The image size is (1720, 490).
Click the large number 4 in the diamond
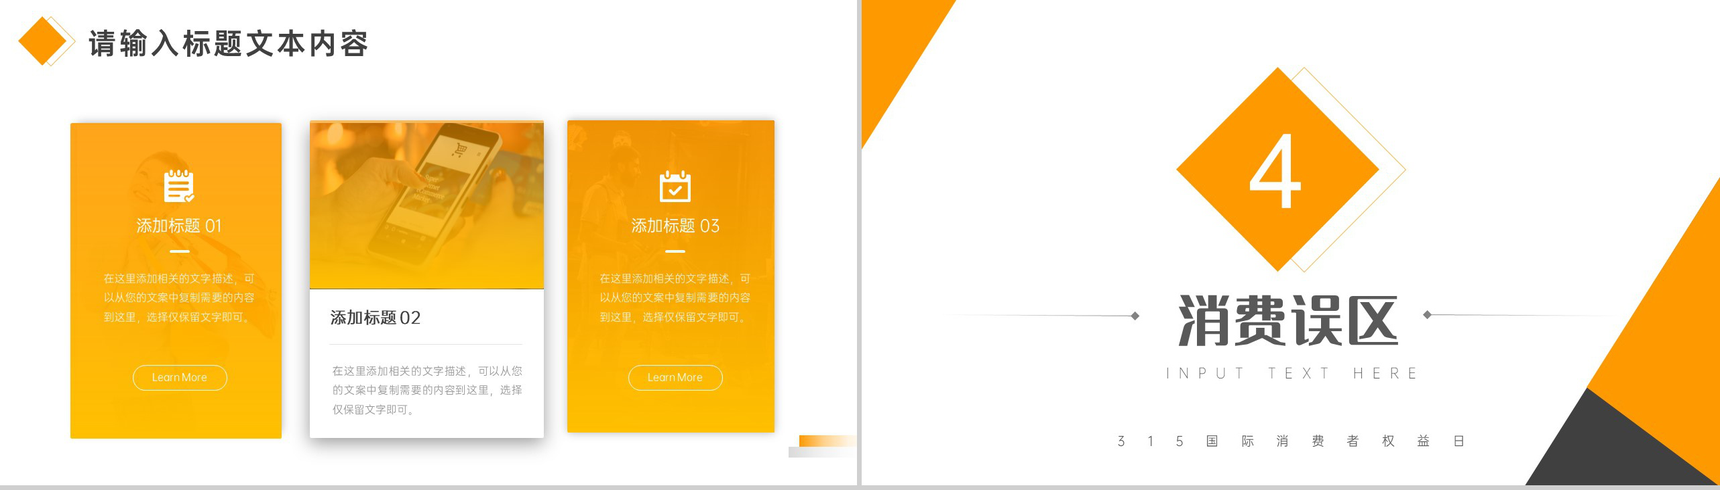click(x=1276, y=171)
